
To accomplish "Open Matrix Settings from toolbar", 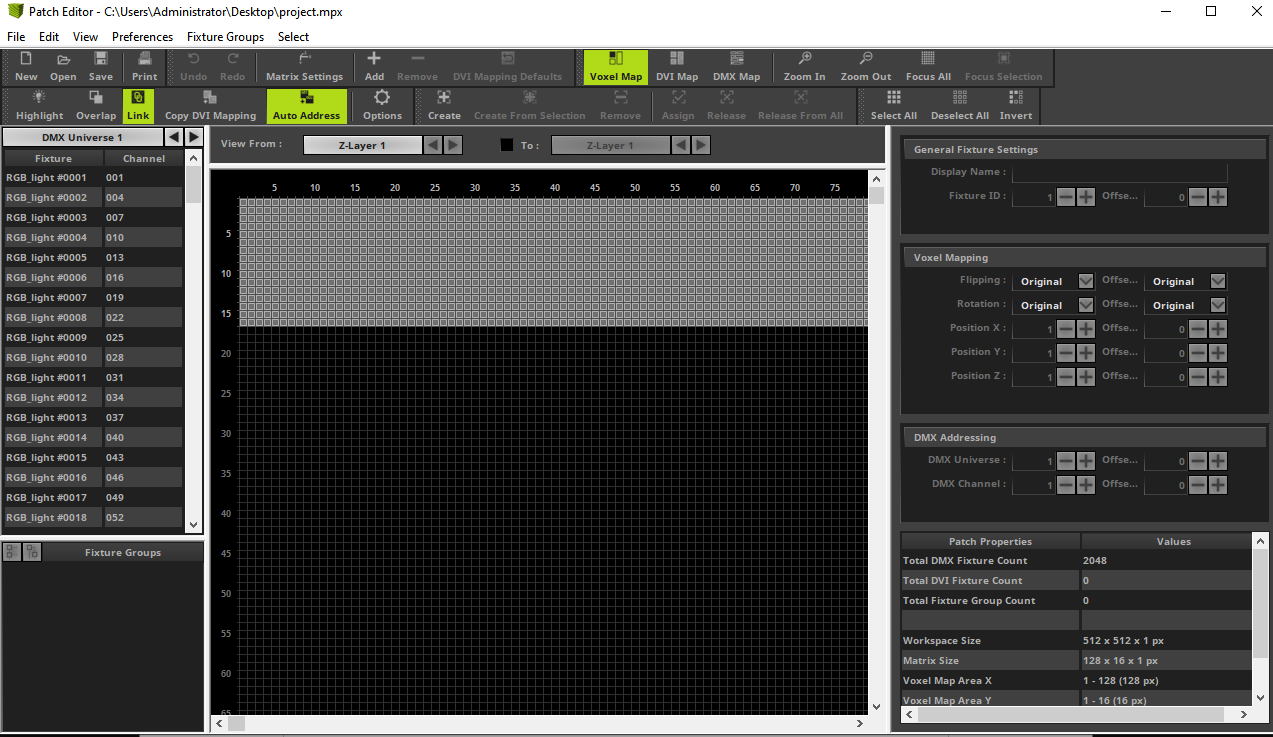I will (304, 67).
